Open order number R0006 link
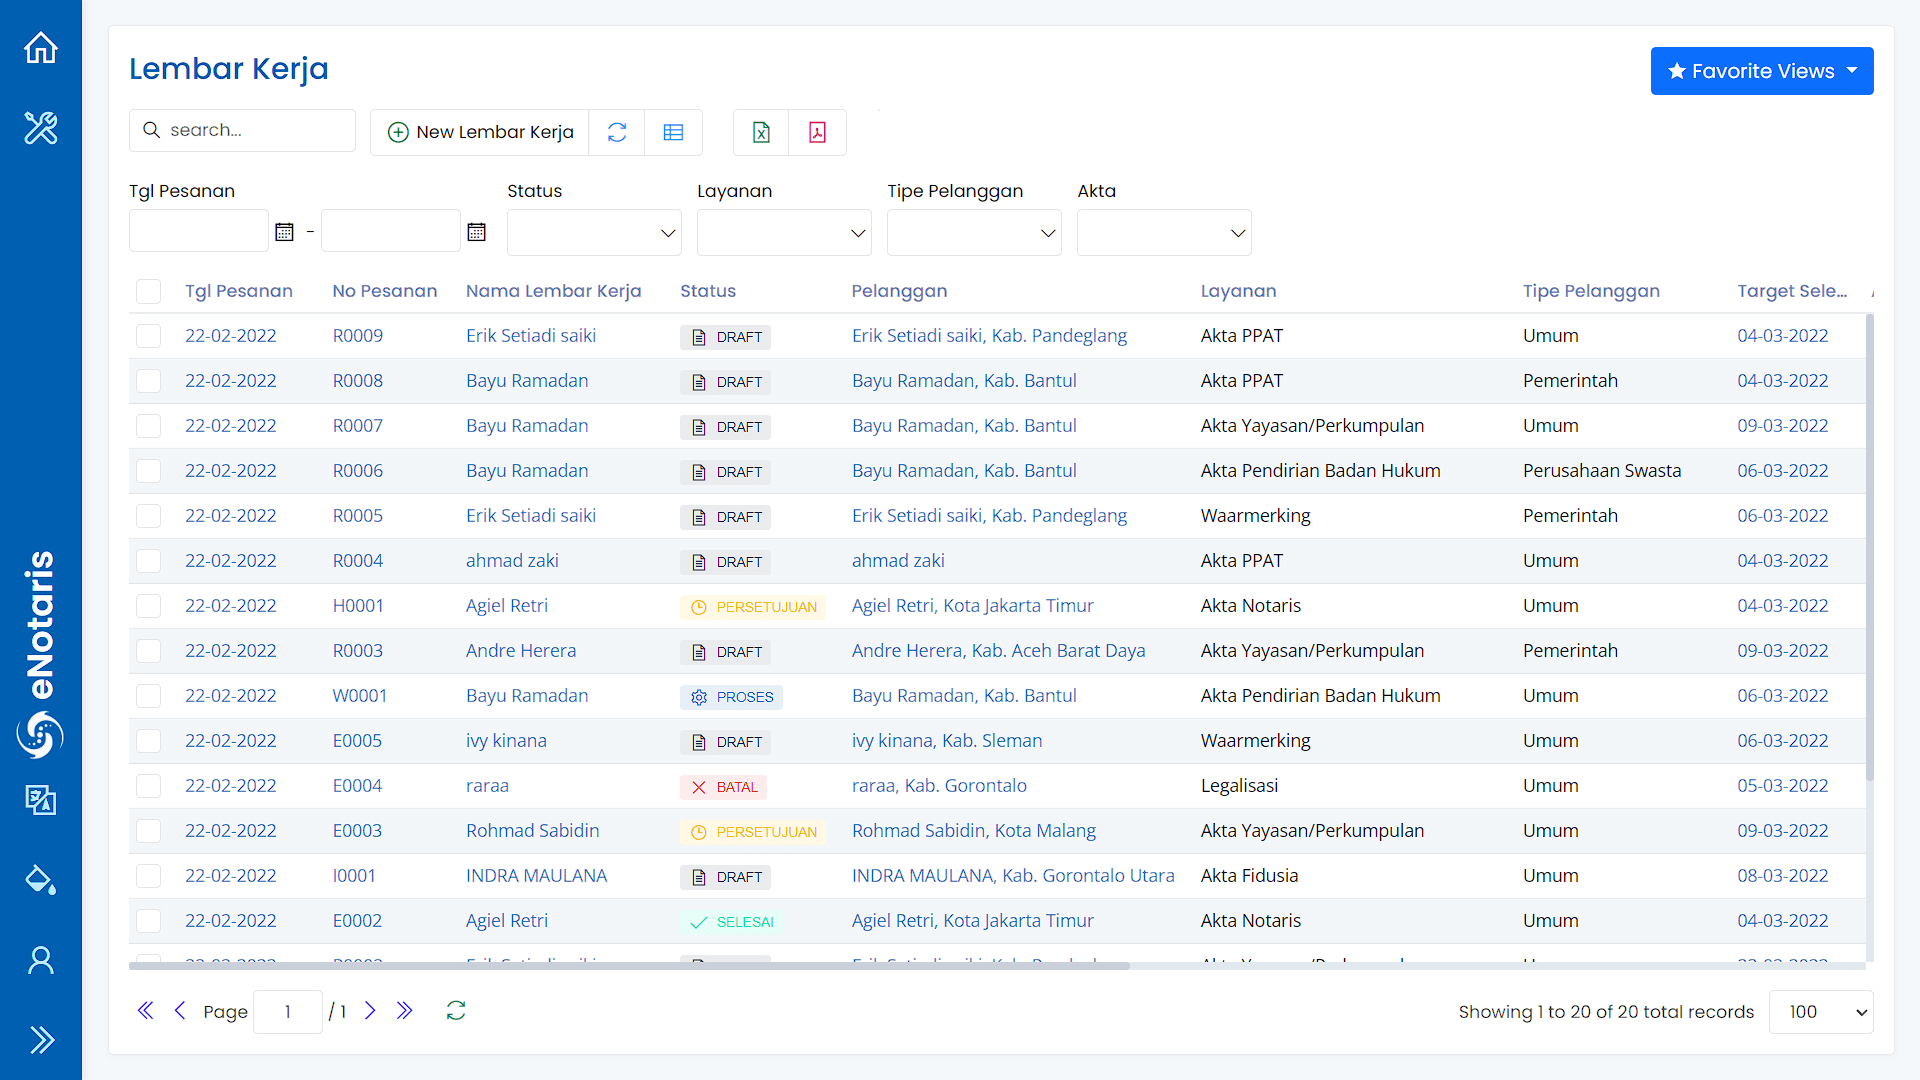This screenshot has width=1920, height=1080. coord(357,471)
